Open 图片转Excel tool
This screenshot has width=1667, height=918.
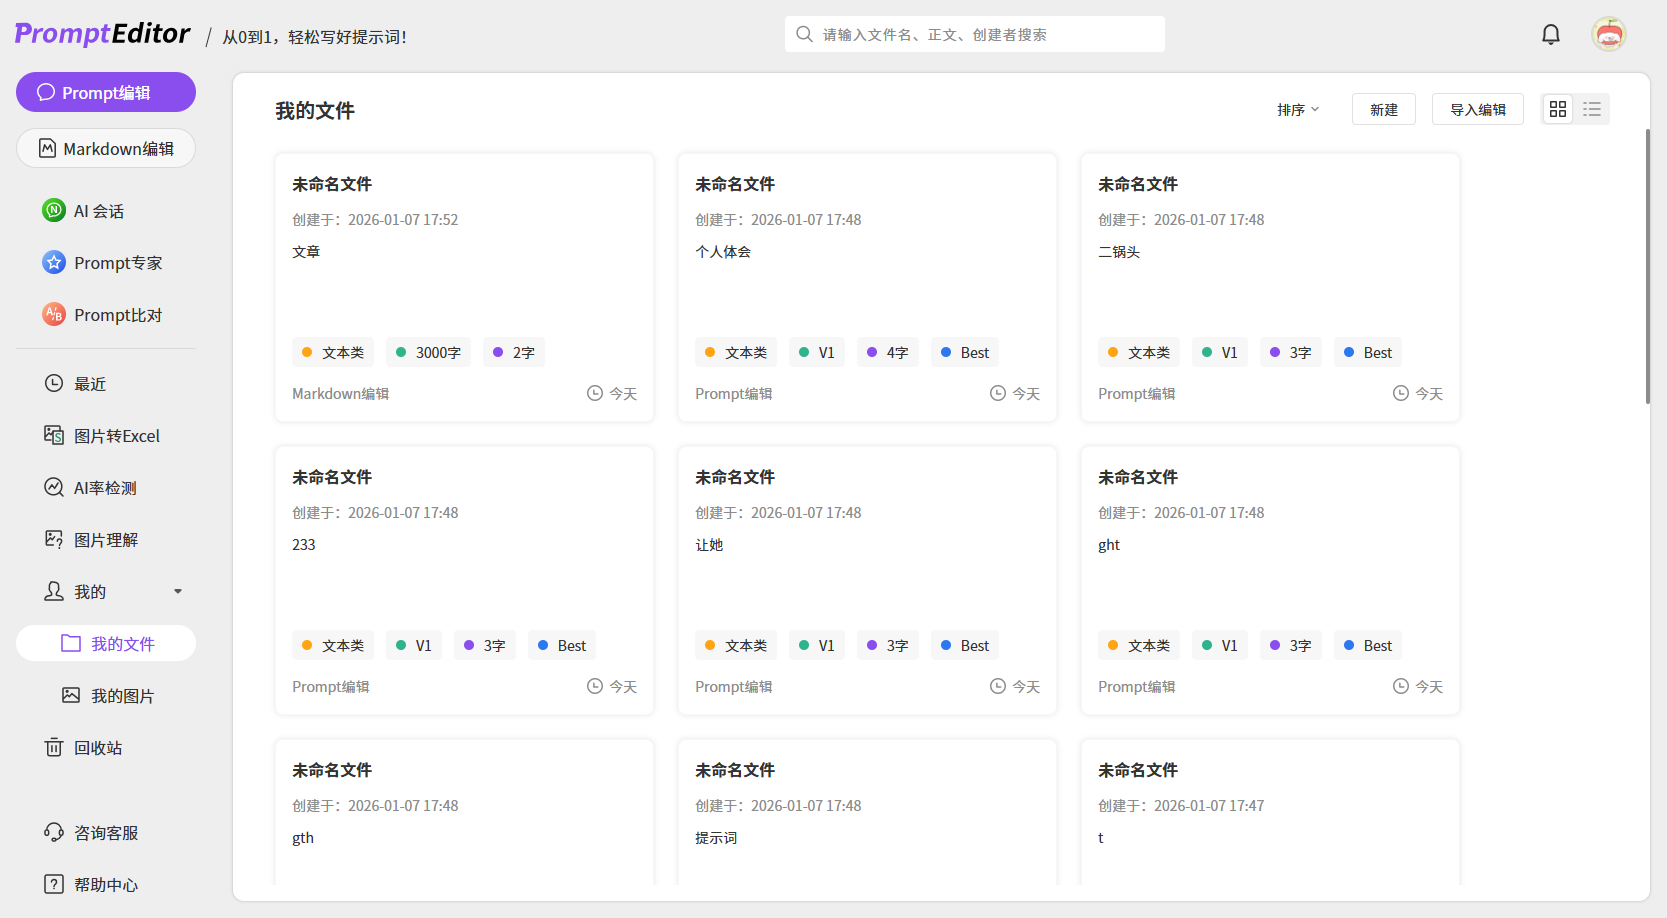coord(116,436)
